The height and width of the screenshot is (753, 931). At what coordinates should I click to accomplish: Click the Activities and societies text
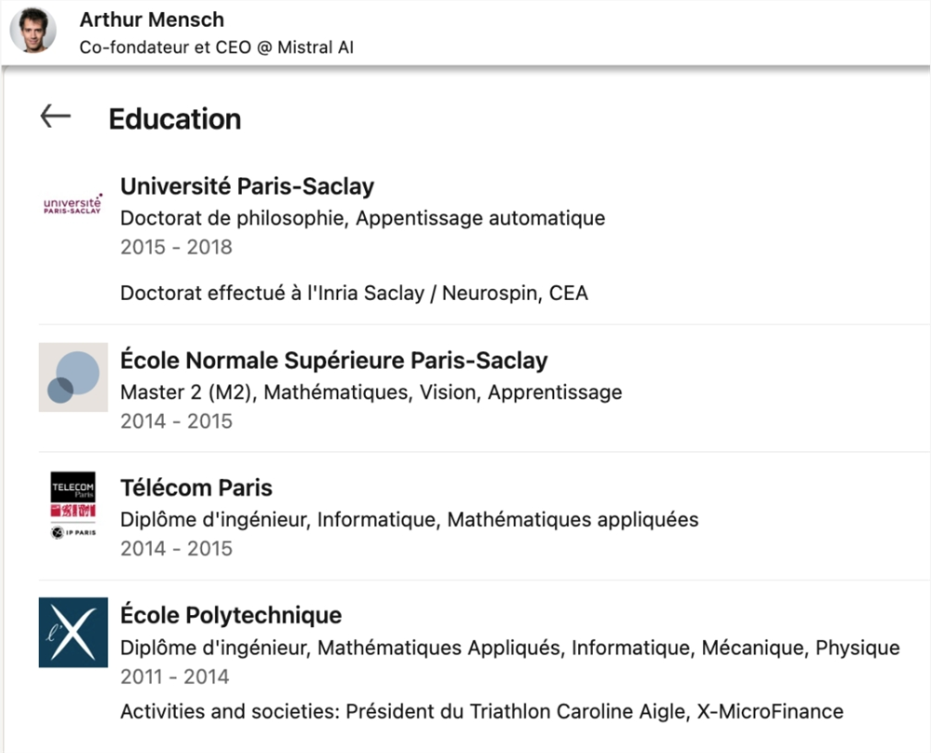pos(481,712)
